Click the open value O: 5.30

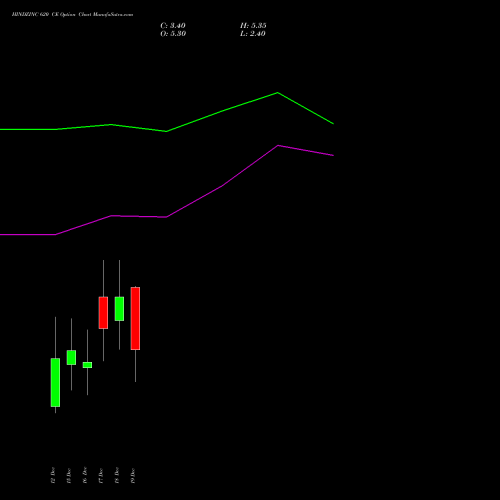click(173, 34)
